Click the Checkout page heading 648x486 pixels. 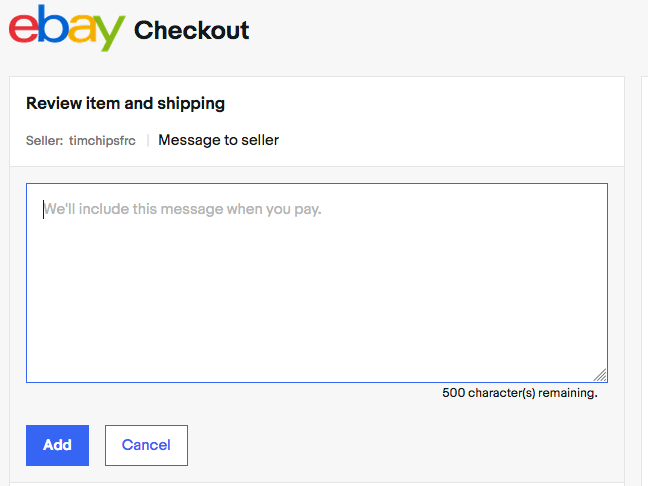click(192, 31)
